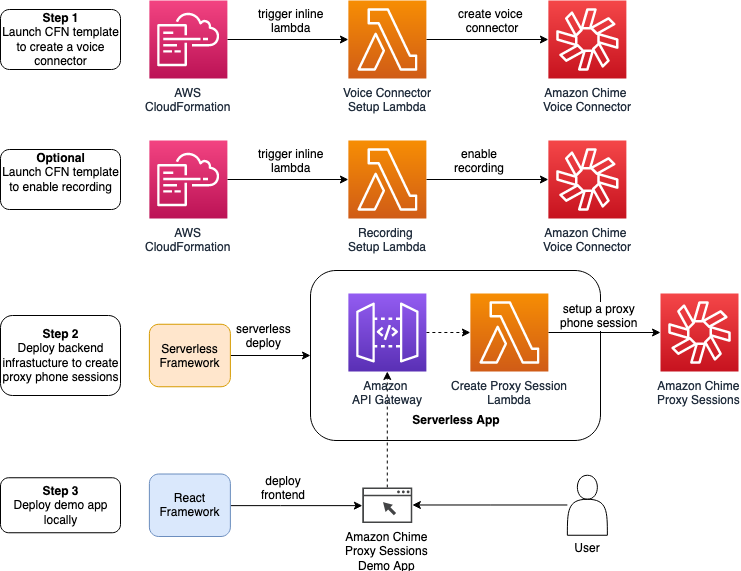
Task: Click the AWS CloudFormation icon in Step 1 row
Action: [x=188, y=39]
